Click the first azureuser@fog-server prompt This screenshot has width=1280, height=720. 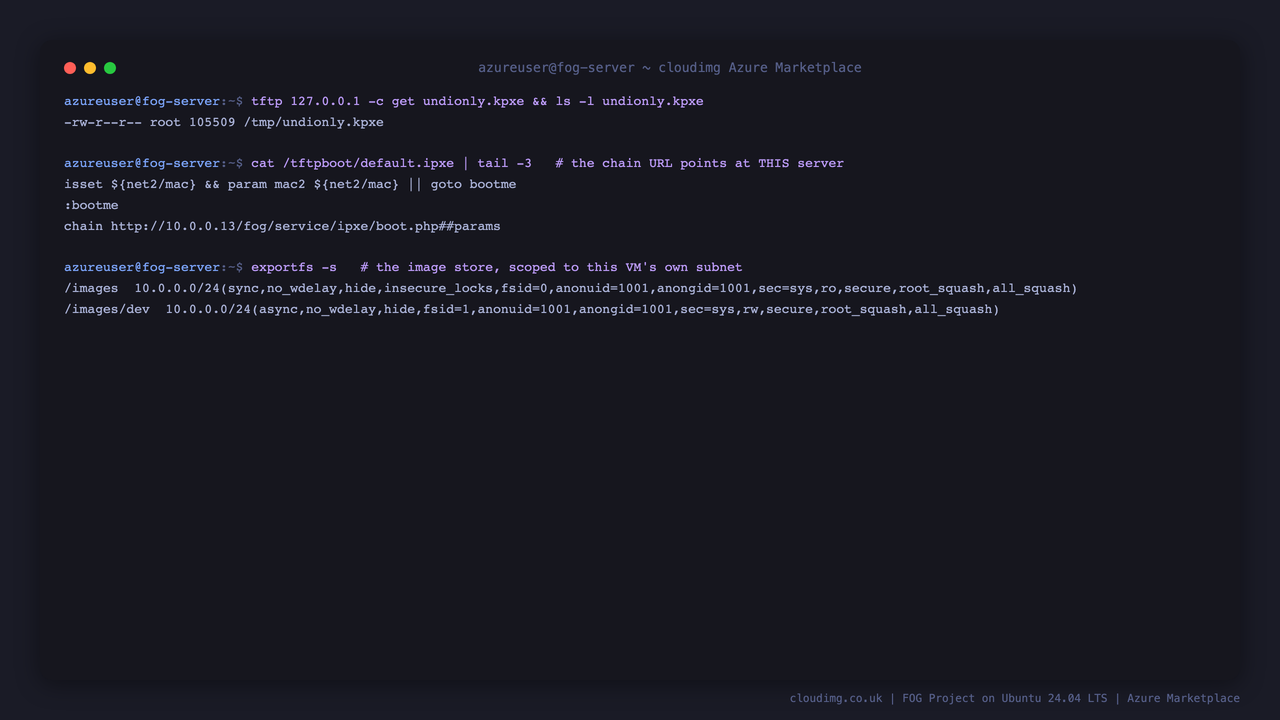coord(153,101)
